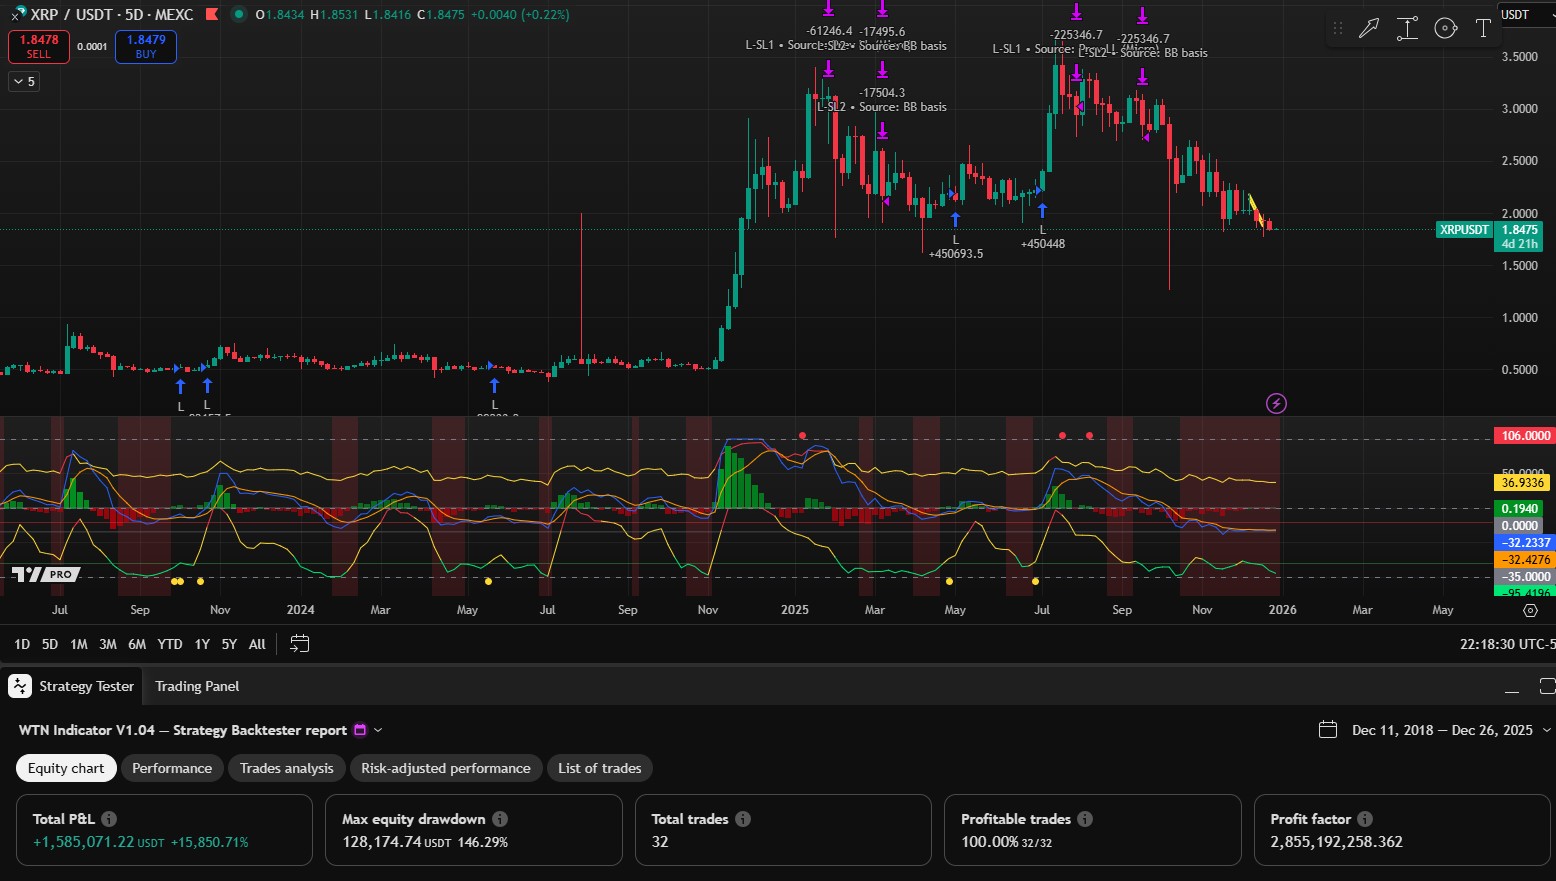Expand the '5' offset dropdown below the buy button

point(23,81)
